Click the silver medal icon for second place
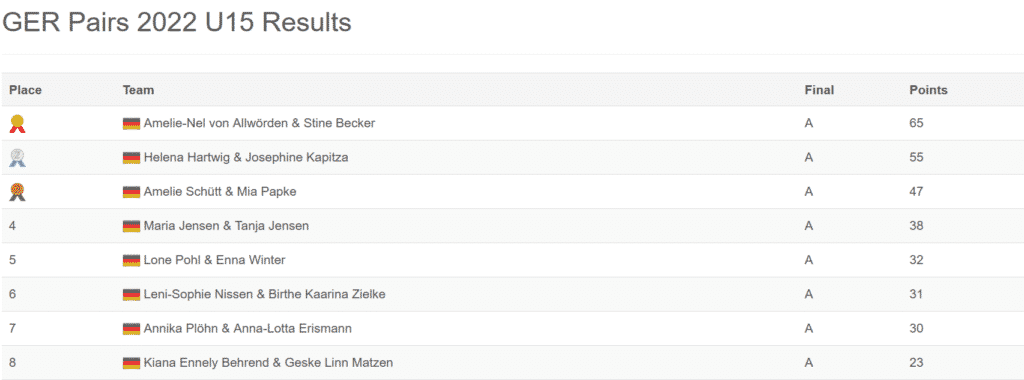Image resolution: width=1024 pixels, height=380 pixels. click(18, 157)
